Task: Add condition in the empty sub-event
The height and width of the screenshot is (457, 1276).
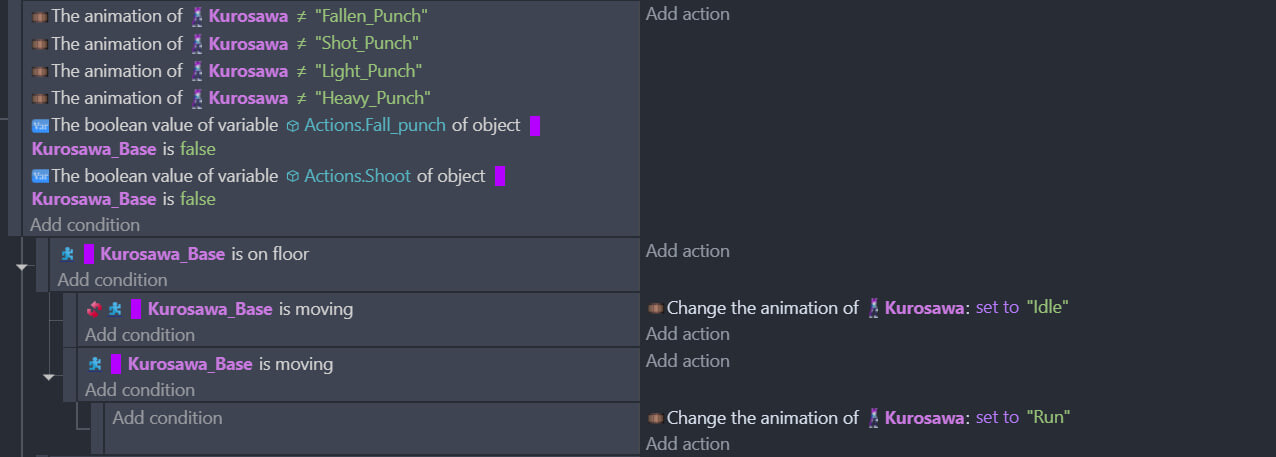Action: [167, 417]
